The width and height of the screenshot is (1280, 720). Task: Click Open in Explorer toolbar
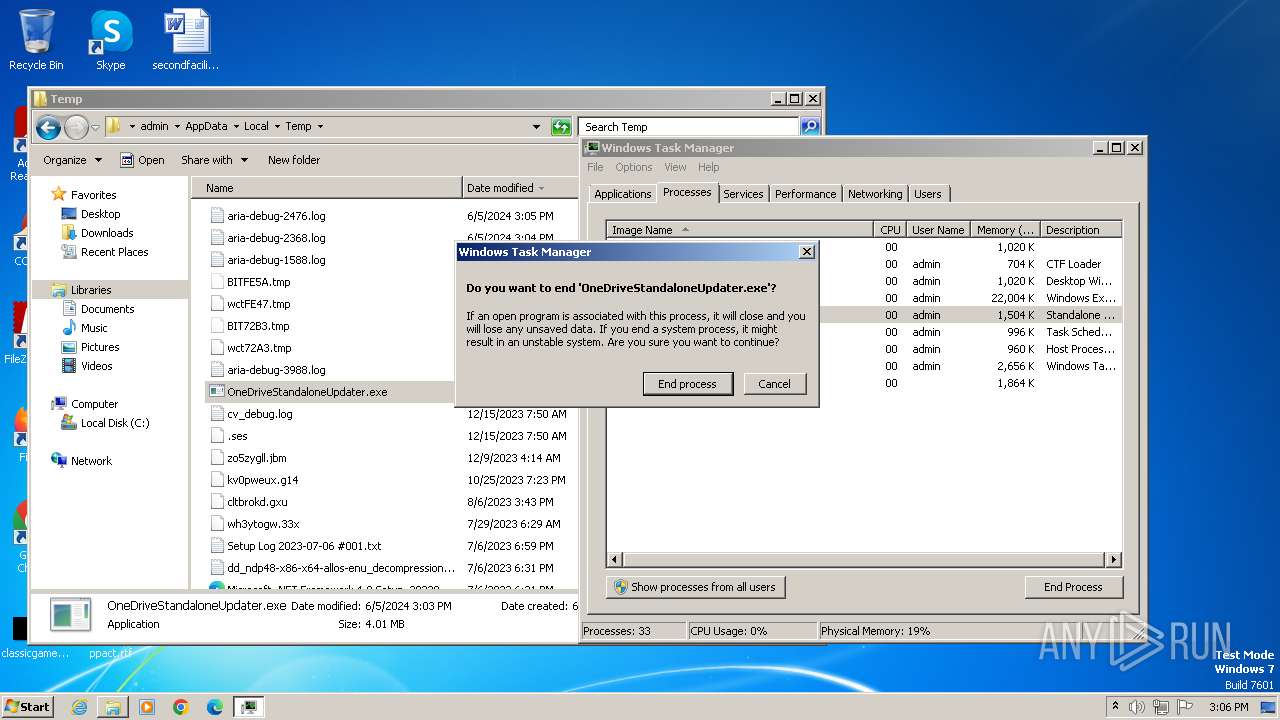point(142,160)
